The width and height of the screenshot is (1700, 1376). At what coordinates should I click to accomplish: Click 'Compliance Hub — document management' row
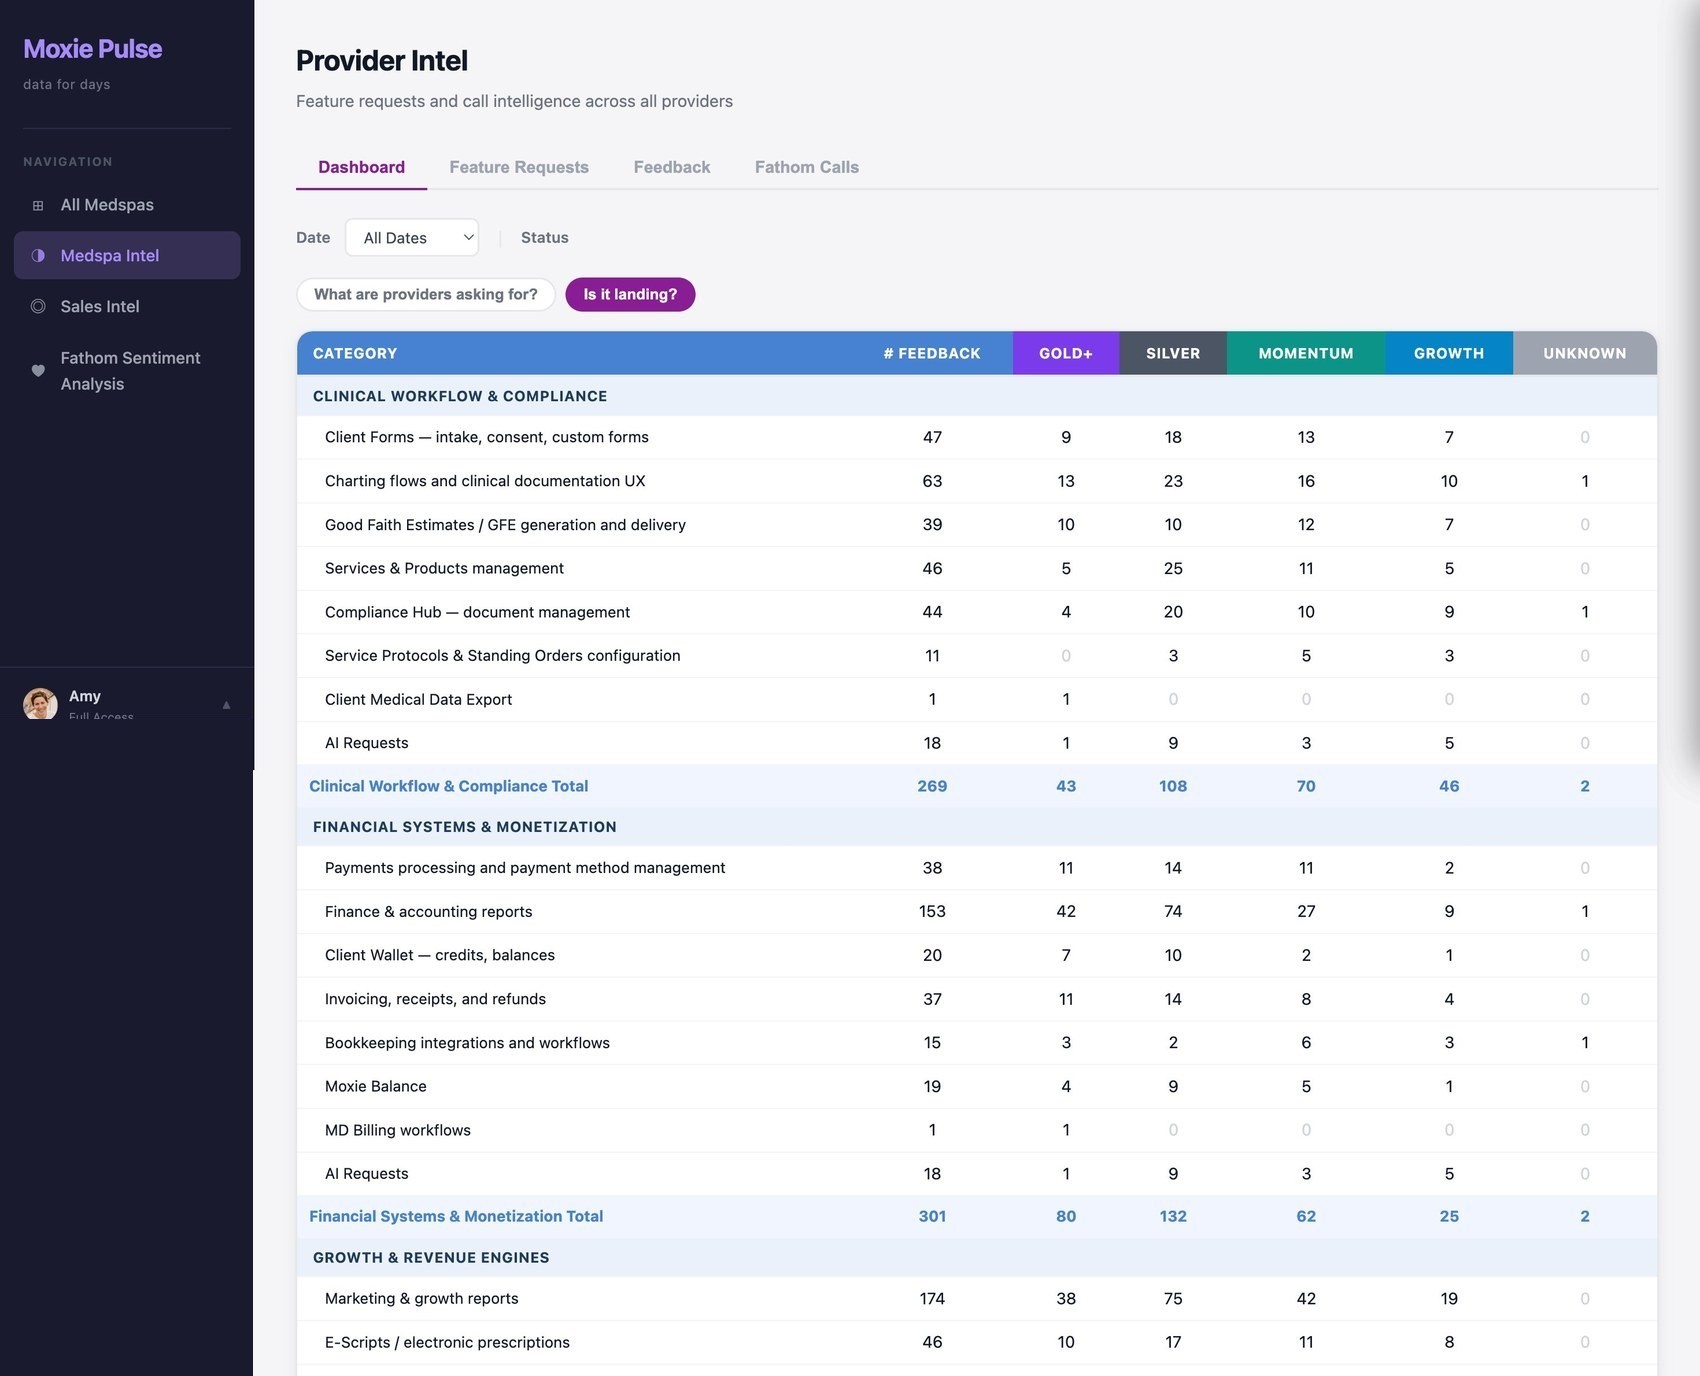coord(977,612)
